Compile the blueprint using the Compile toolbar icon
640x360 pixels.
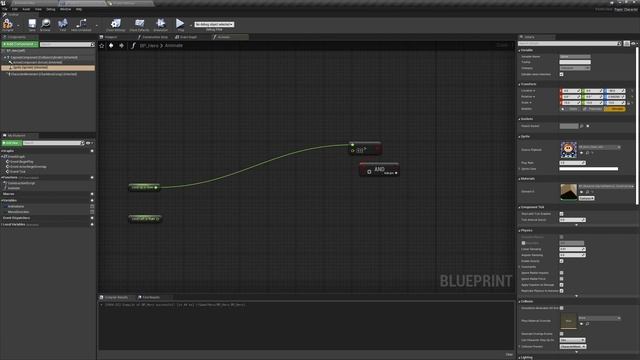pyautogui.click(x=7, y=24)
